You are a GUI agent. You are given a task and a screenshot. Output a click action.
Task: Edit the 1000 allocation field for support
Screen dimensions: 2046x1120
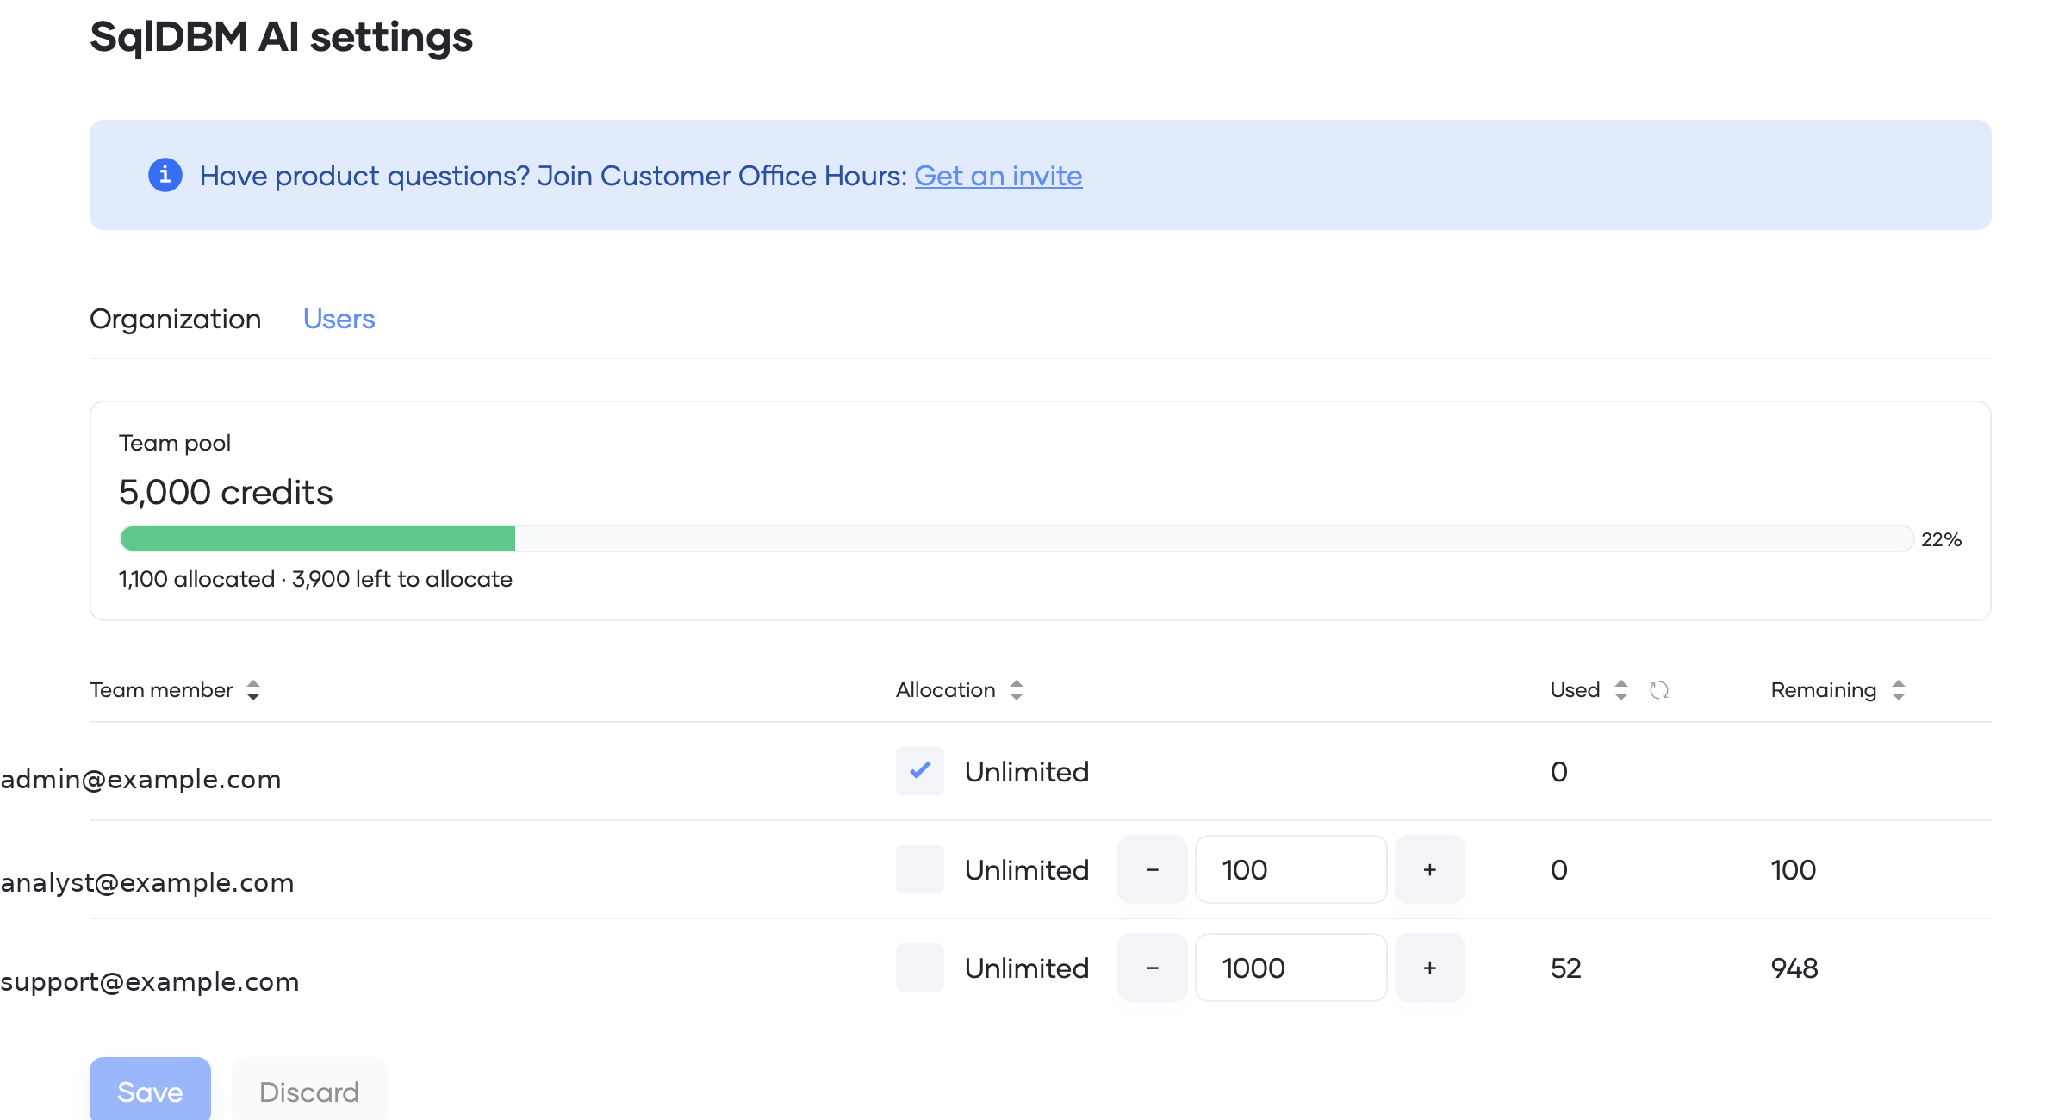[x=1291, y=967]
